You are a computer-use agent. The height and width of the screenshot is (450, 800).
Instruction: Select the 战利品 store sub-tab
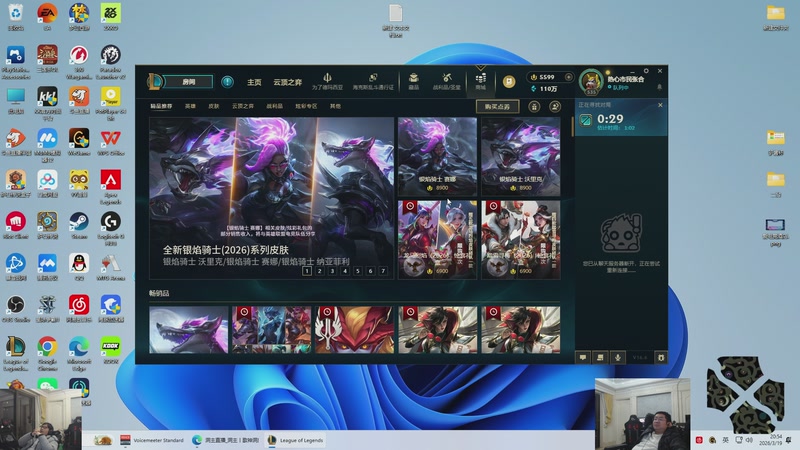click(274, 106)
